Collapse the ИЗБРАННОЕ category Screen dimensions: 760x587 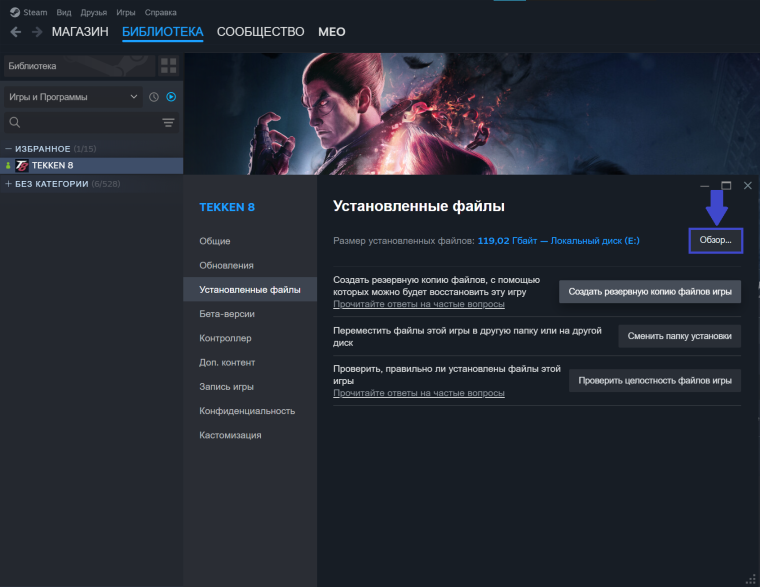point(8,148)
